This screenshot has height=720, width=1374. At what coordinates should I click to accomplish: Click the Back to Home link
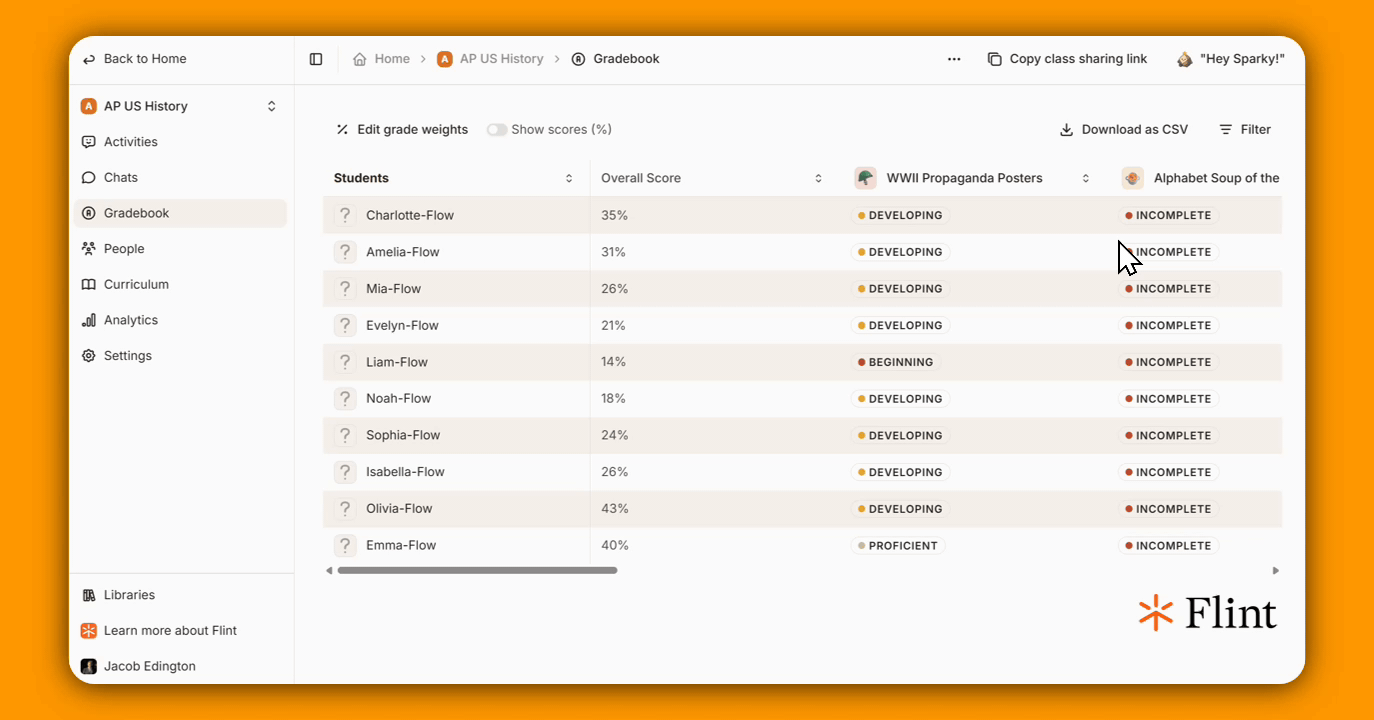pos(134,59)
